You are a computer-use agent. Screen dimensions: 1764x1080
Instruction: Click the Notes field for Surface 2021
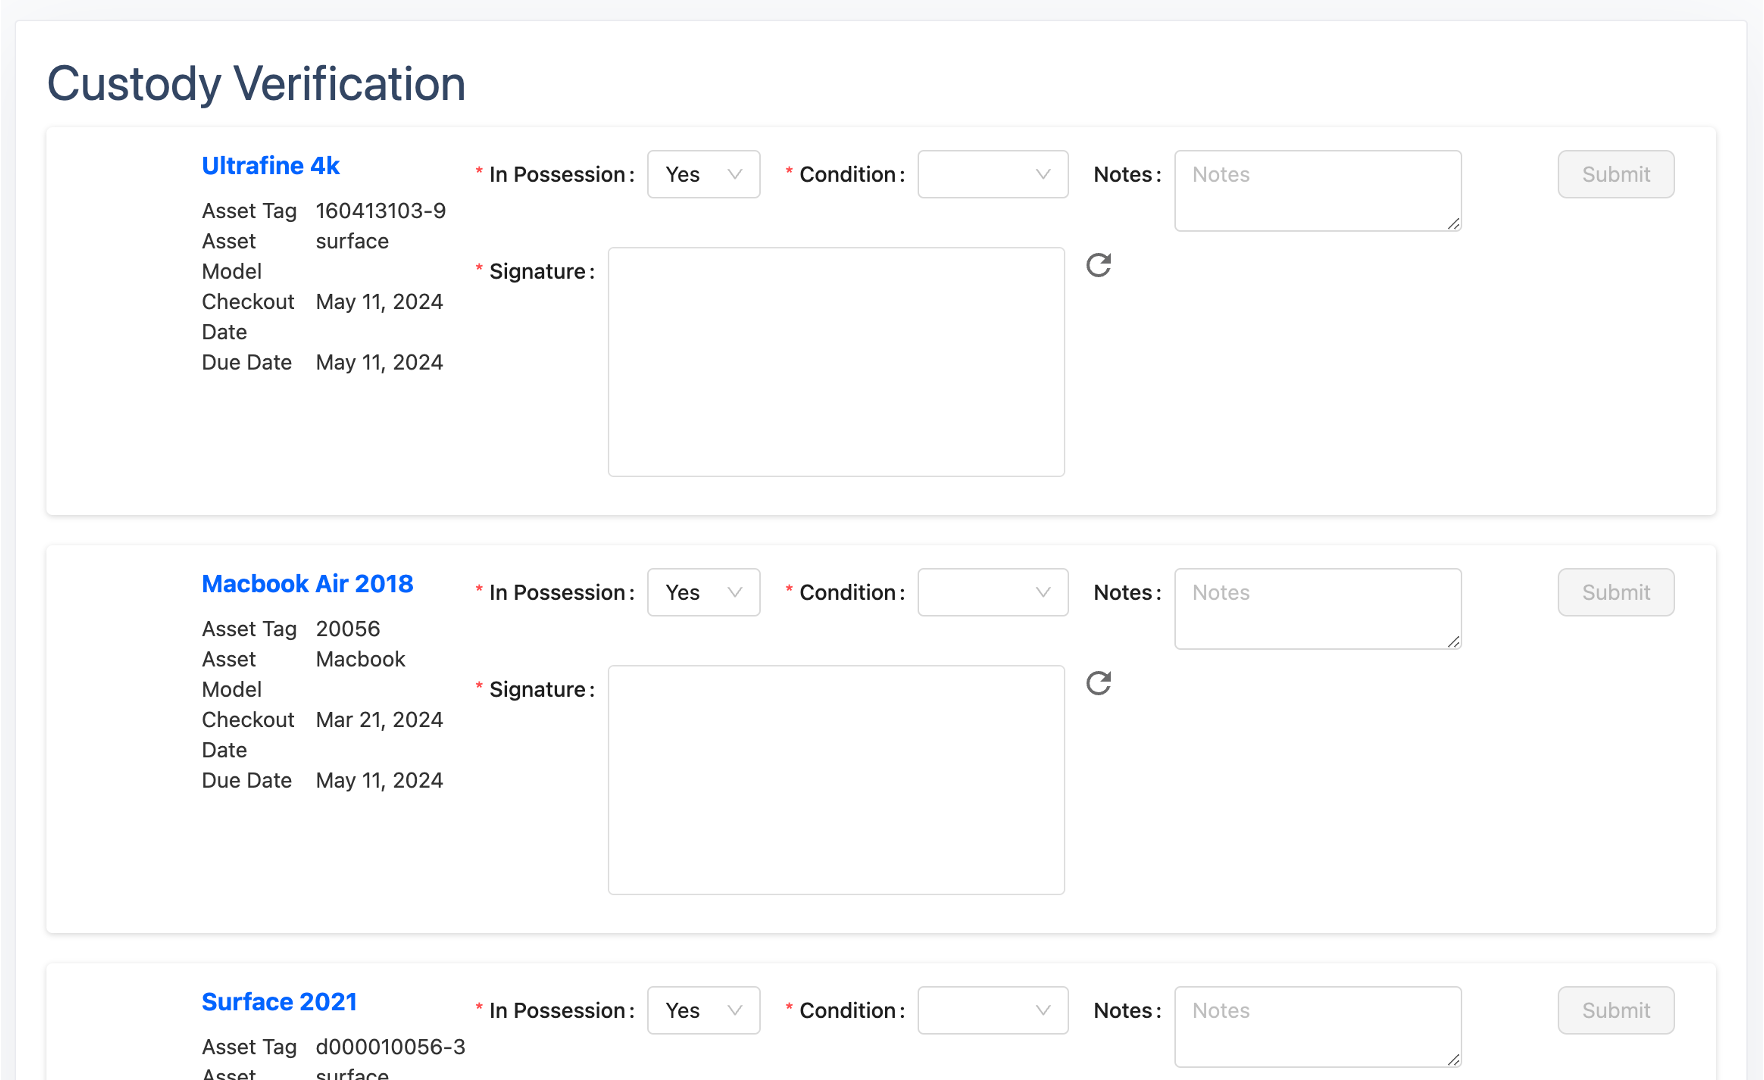(x=1317, y=1026)
